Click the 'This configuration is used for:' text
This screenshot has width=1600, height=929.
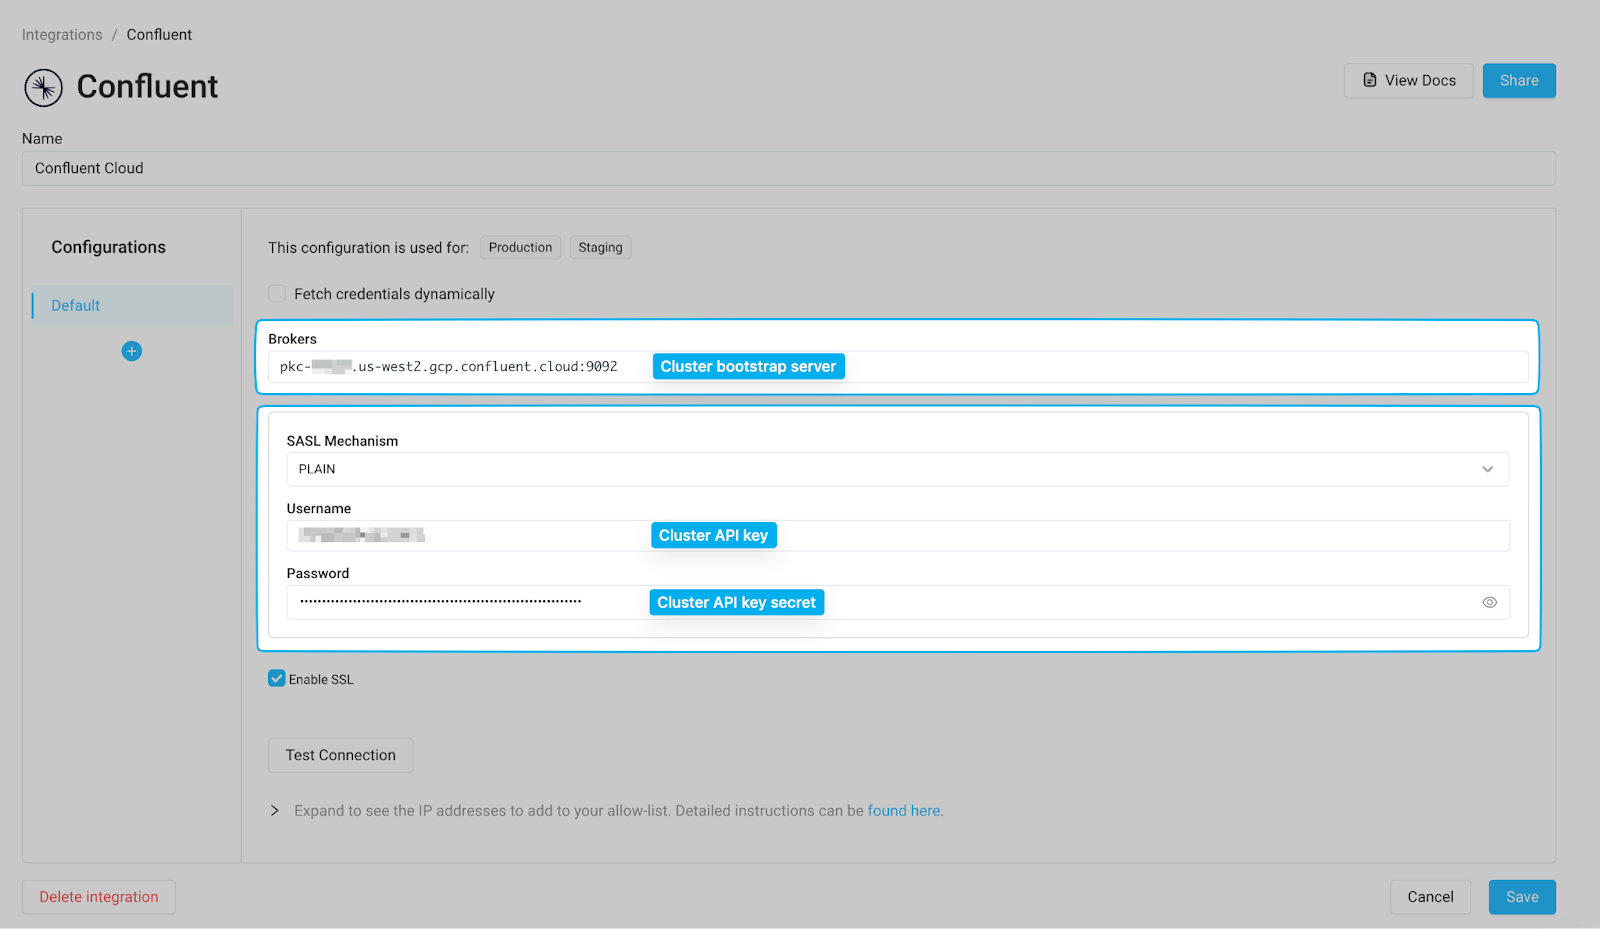[x=368, y=248]
